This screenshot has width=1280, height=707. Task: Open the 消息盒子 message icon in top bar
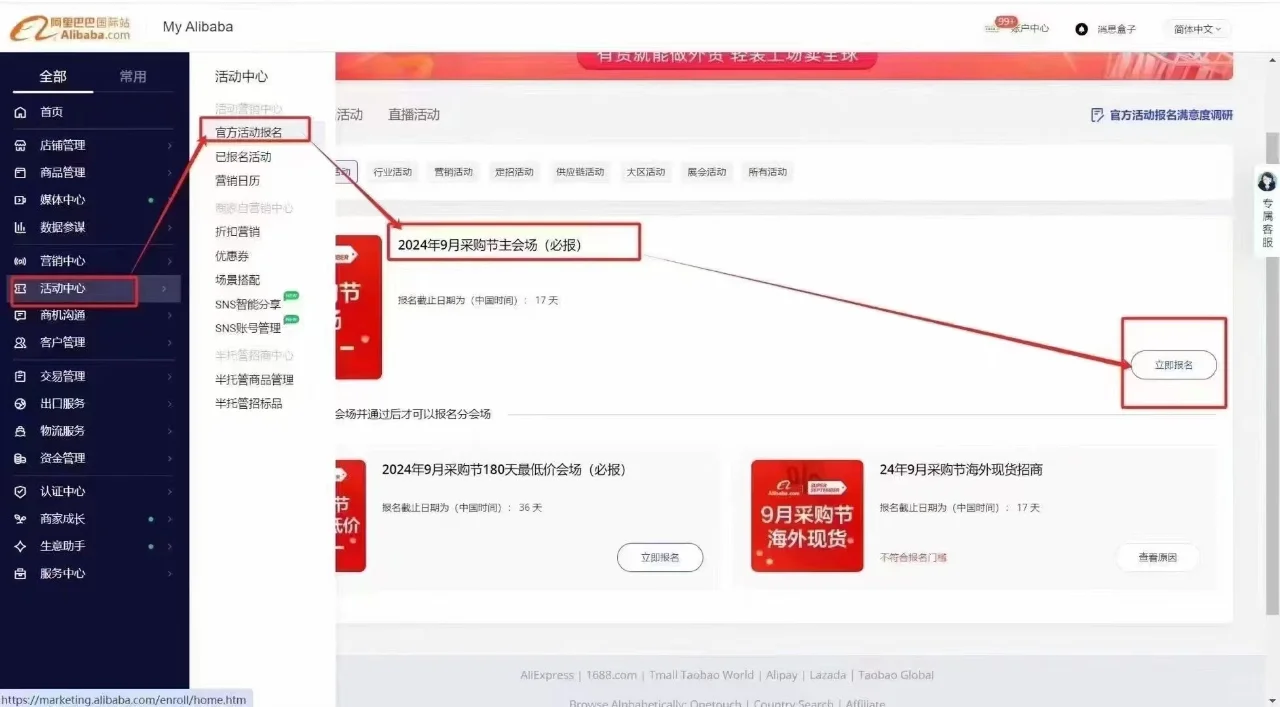click(1083, 28)
